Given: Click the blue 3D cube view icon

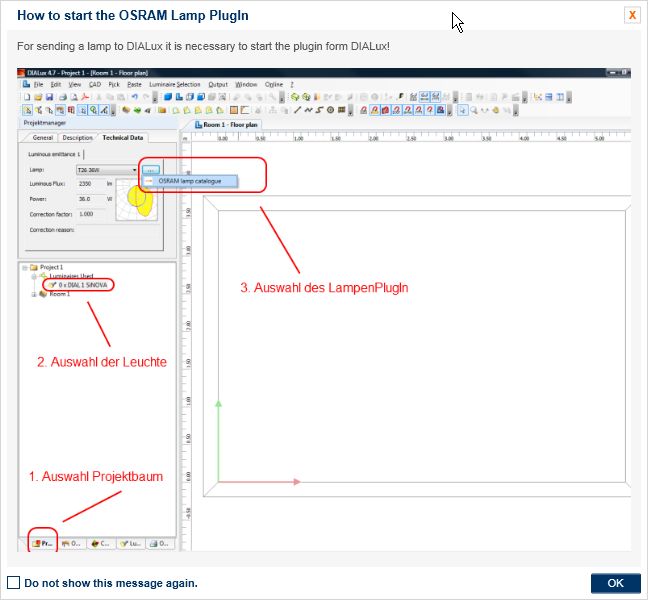Looking at the screenshot, I should click(168, 97).
